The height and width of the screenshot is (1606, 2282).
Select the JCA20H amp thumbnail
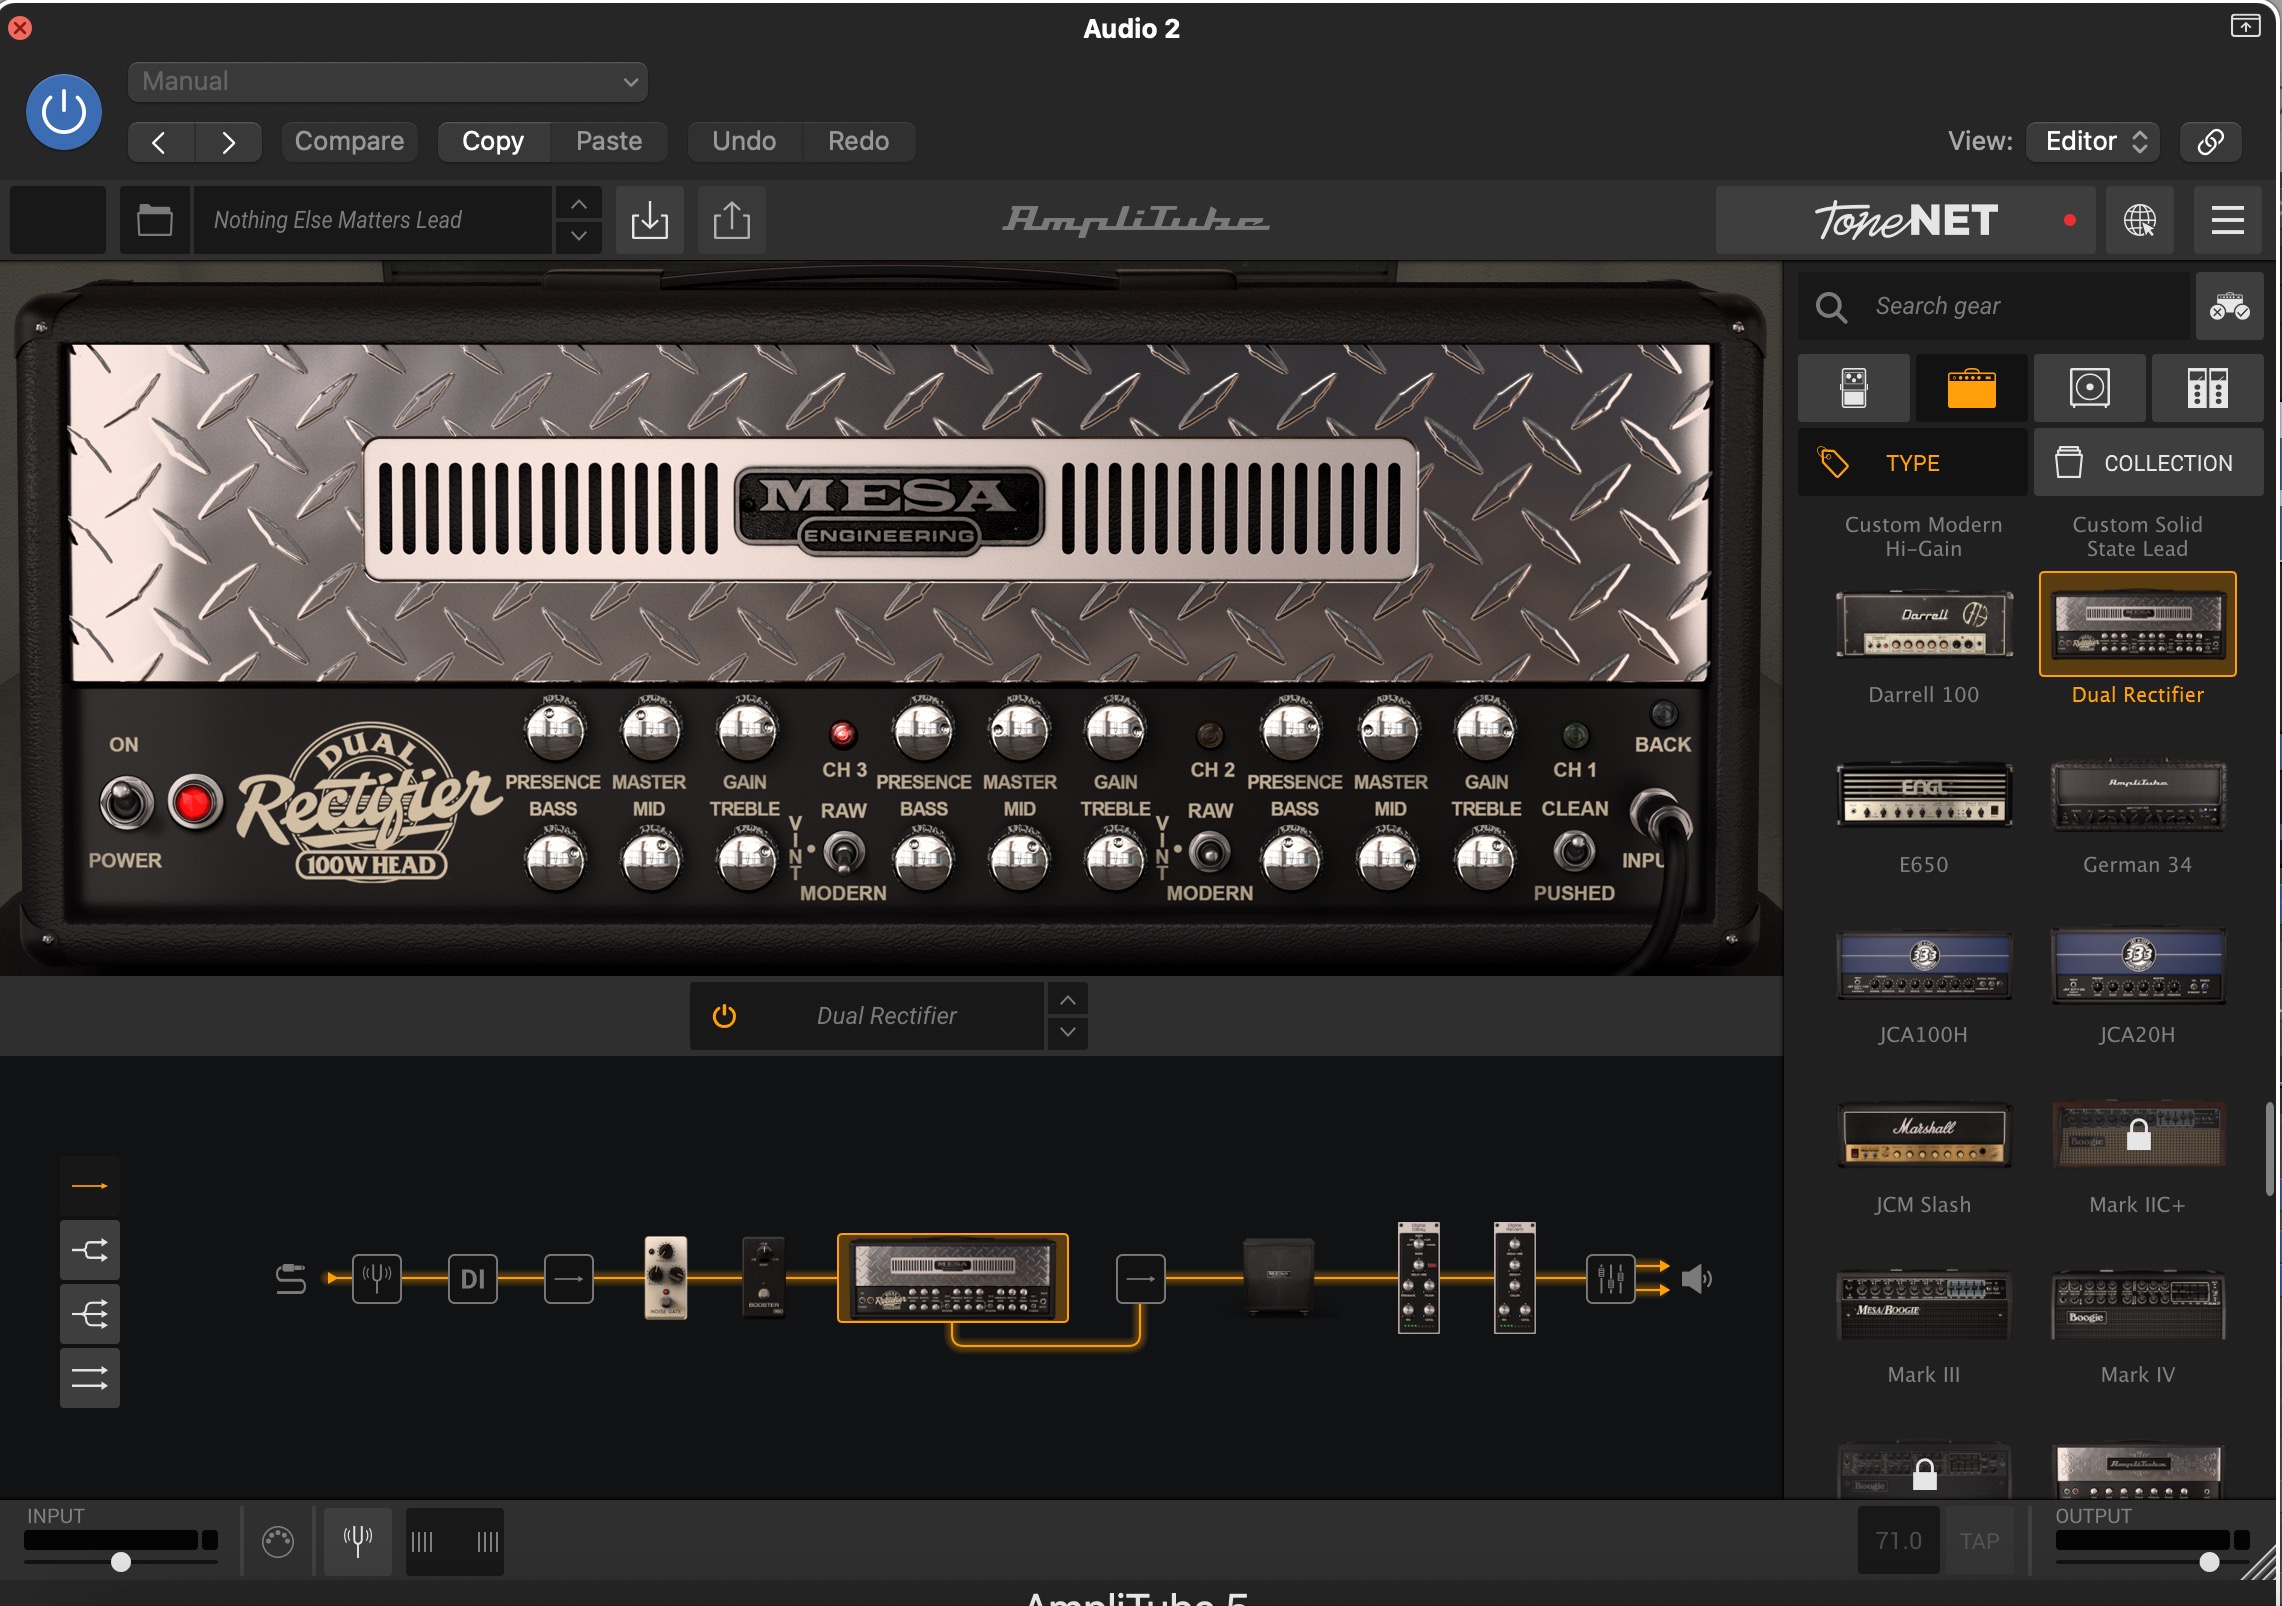pos(2137,965)
